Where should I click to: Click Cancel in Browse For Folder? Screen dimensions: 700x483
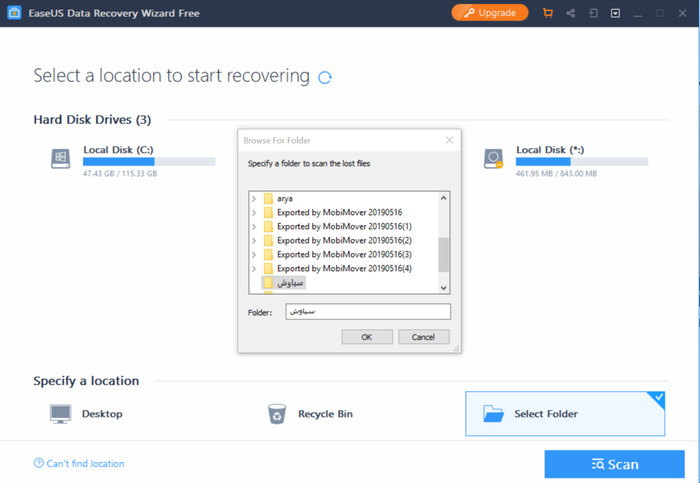coord(424,337)
